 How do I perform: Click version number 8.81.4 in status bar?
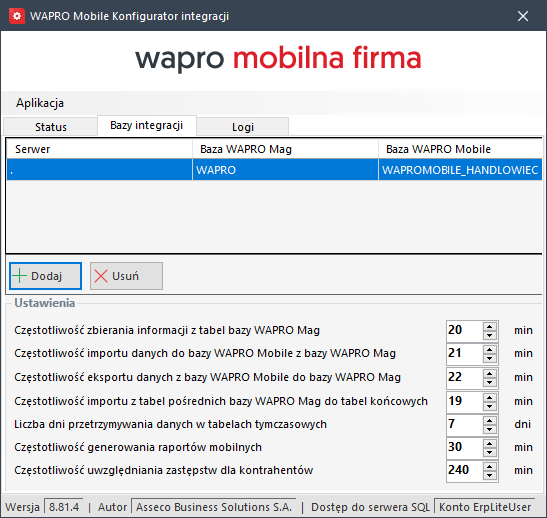(64, 507)
